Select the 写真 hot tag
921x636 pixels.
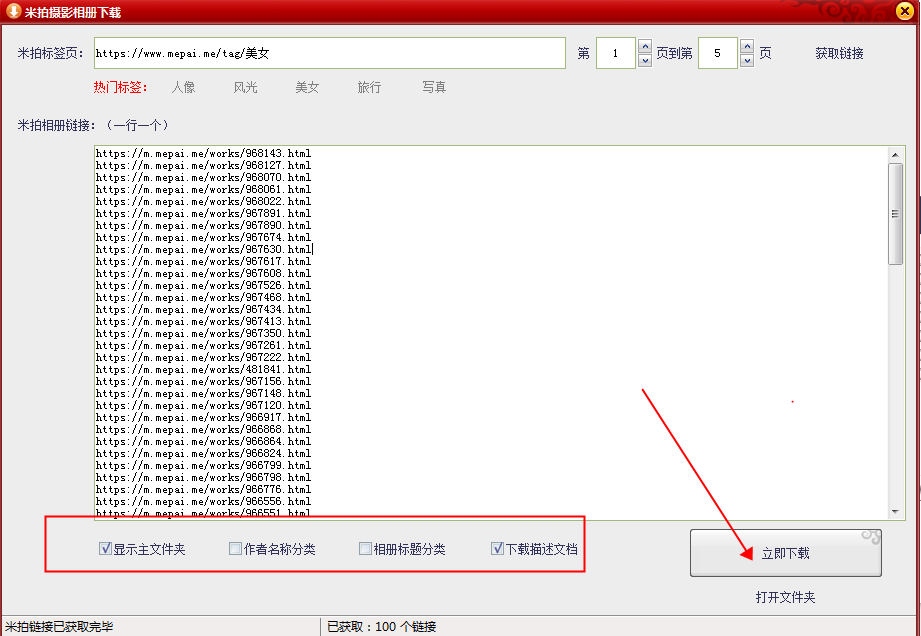point(434,88)
